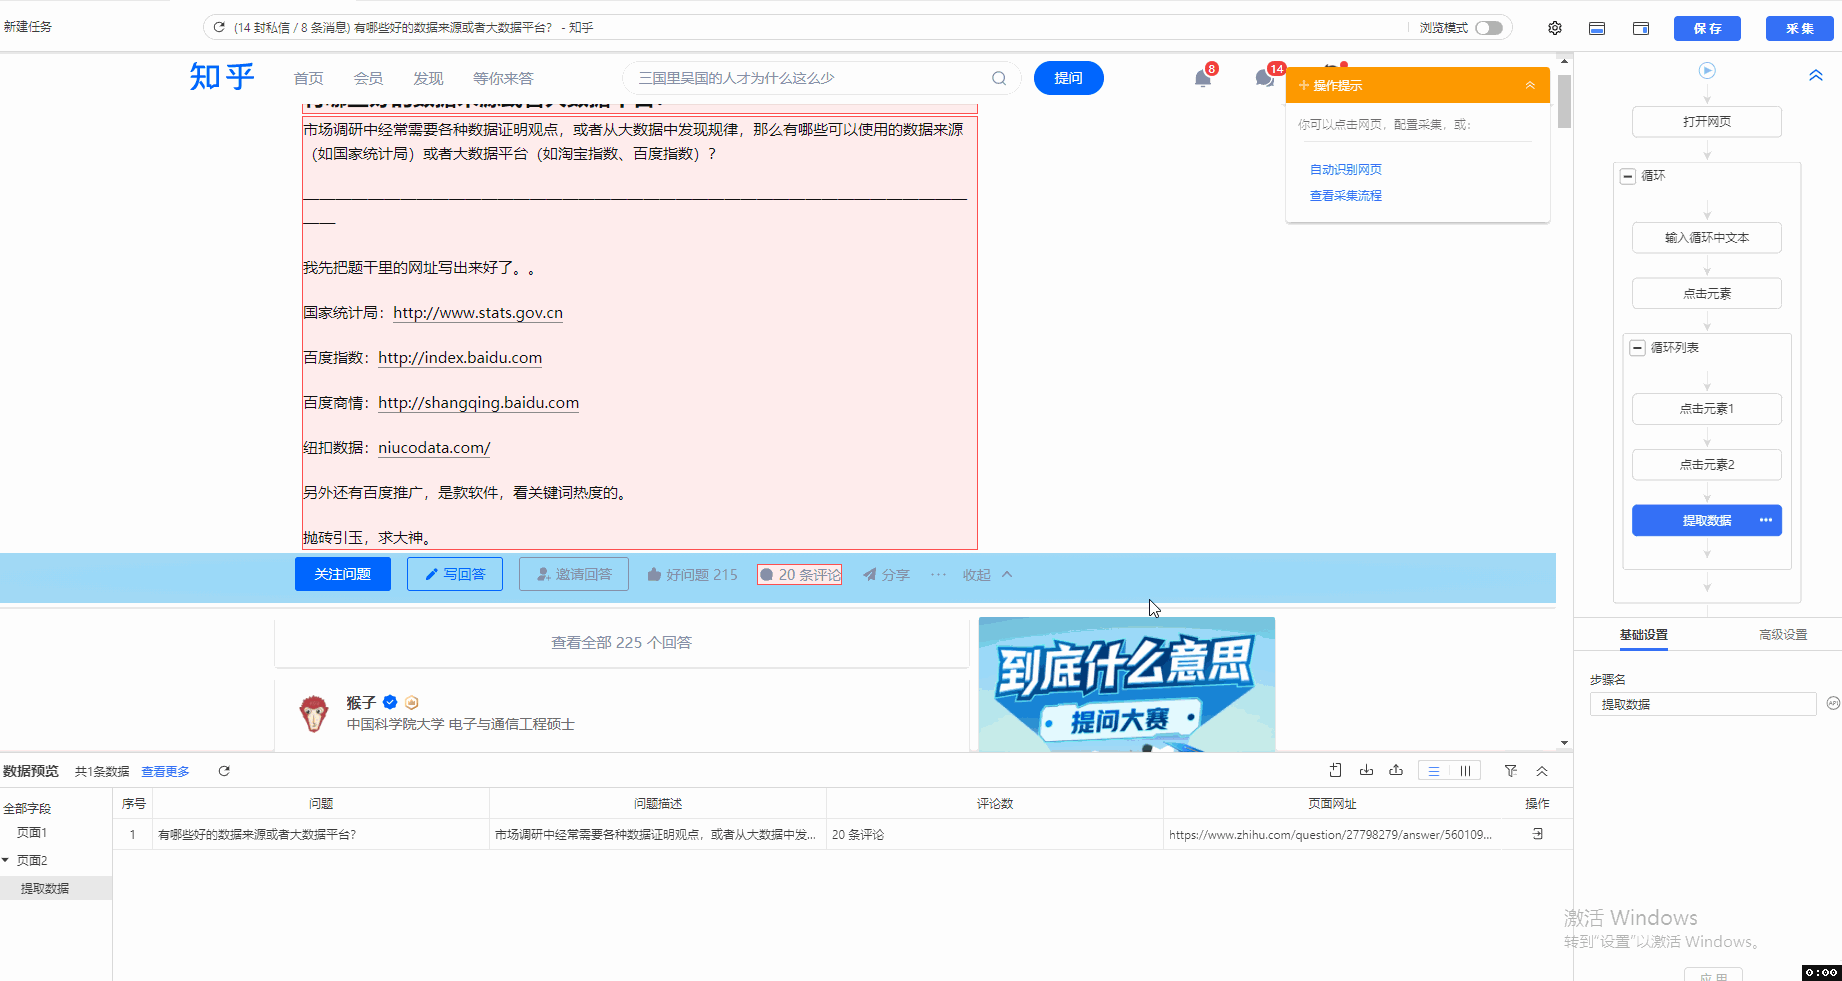The width and height of the screenshot is (1842, 981).
Task: Click the bottom-panel layout icon in top toolbar
Action: [x=1597, y=28]
